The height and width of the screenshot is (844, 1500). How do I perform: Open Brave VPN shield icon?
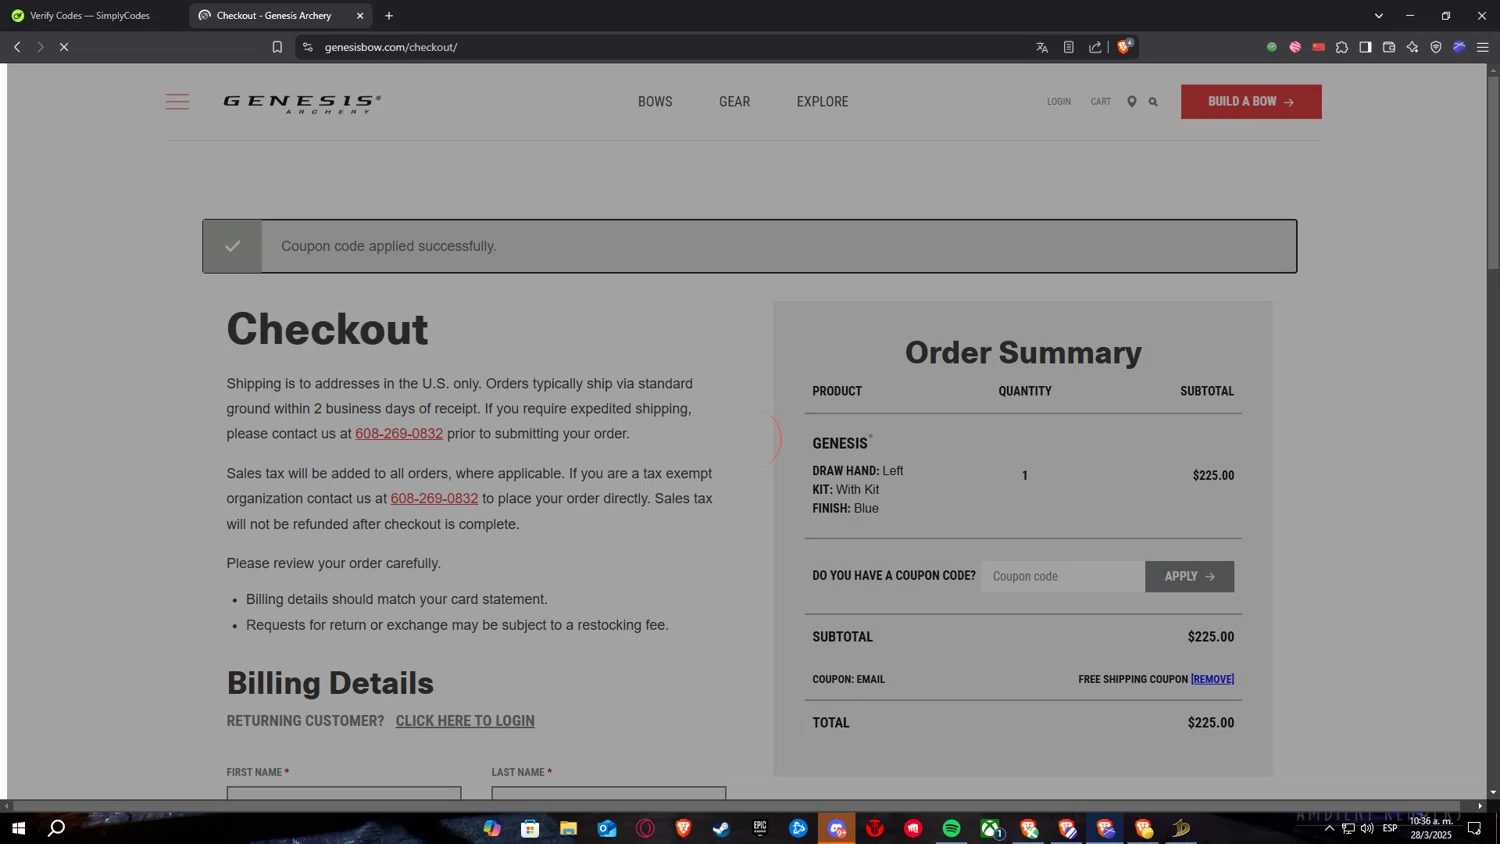[1436, 47]
